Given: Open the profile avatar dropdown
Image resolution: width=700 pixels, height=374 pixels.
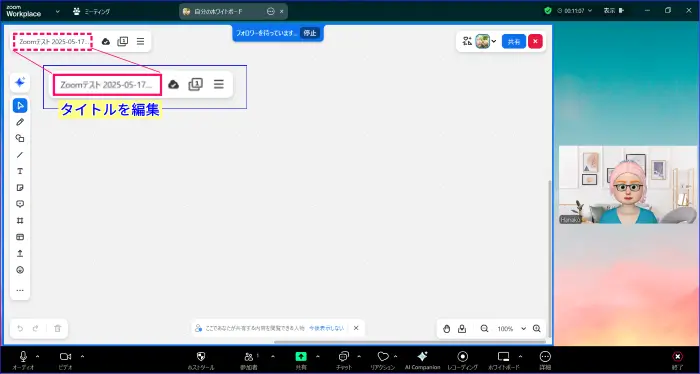Looking at the screenshot, I should 486,42.
